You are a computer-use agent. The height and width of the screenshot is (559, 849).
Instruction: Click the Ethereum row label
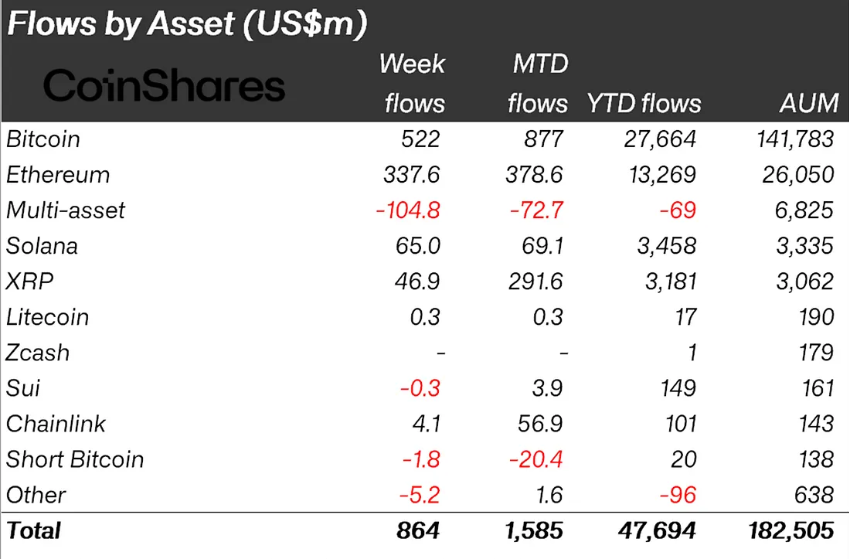(x=58, y=175)
